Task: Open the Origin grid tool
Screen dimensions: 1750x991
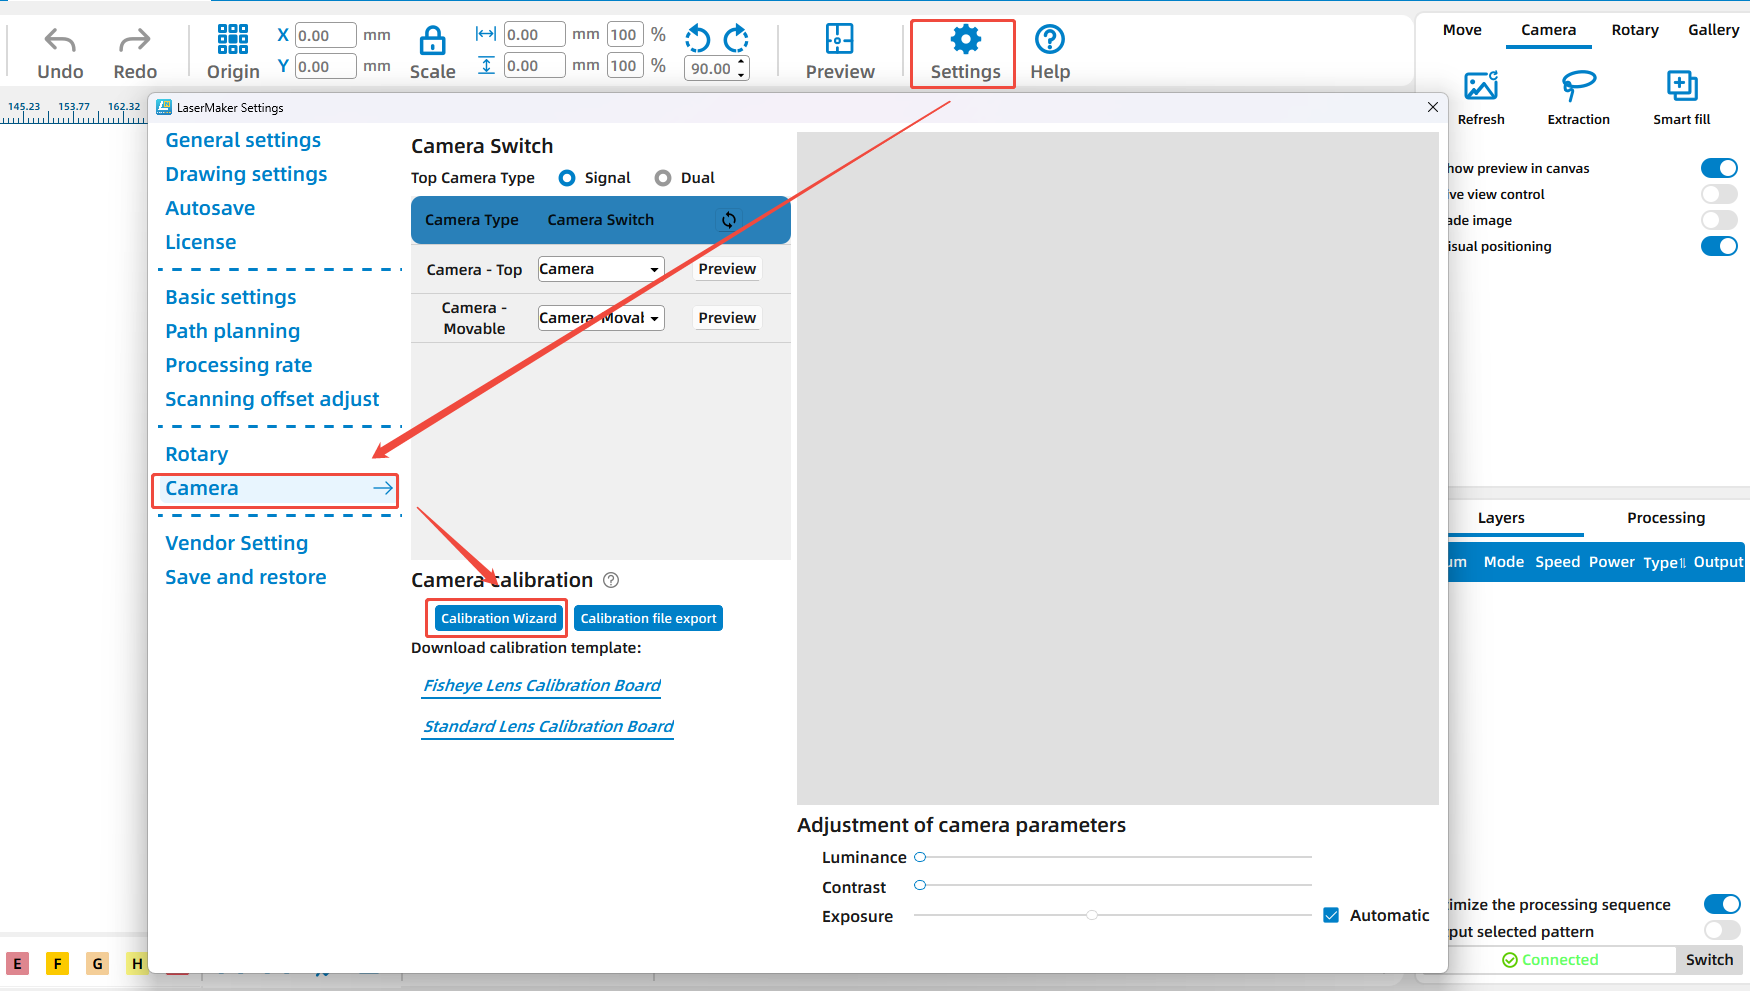Action: click(232, 40)
